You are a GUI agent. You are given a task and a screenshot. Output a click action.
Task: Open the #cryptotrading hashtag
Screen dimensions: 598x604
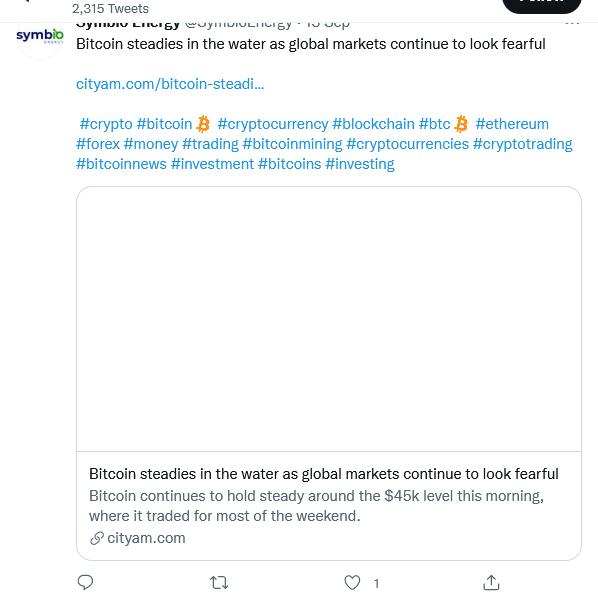pos(522,144)
